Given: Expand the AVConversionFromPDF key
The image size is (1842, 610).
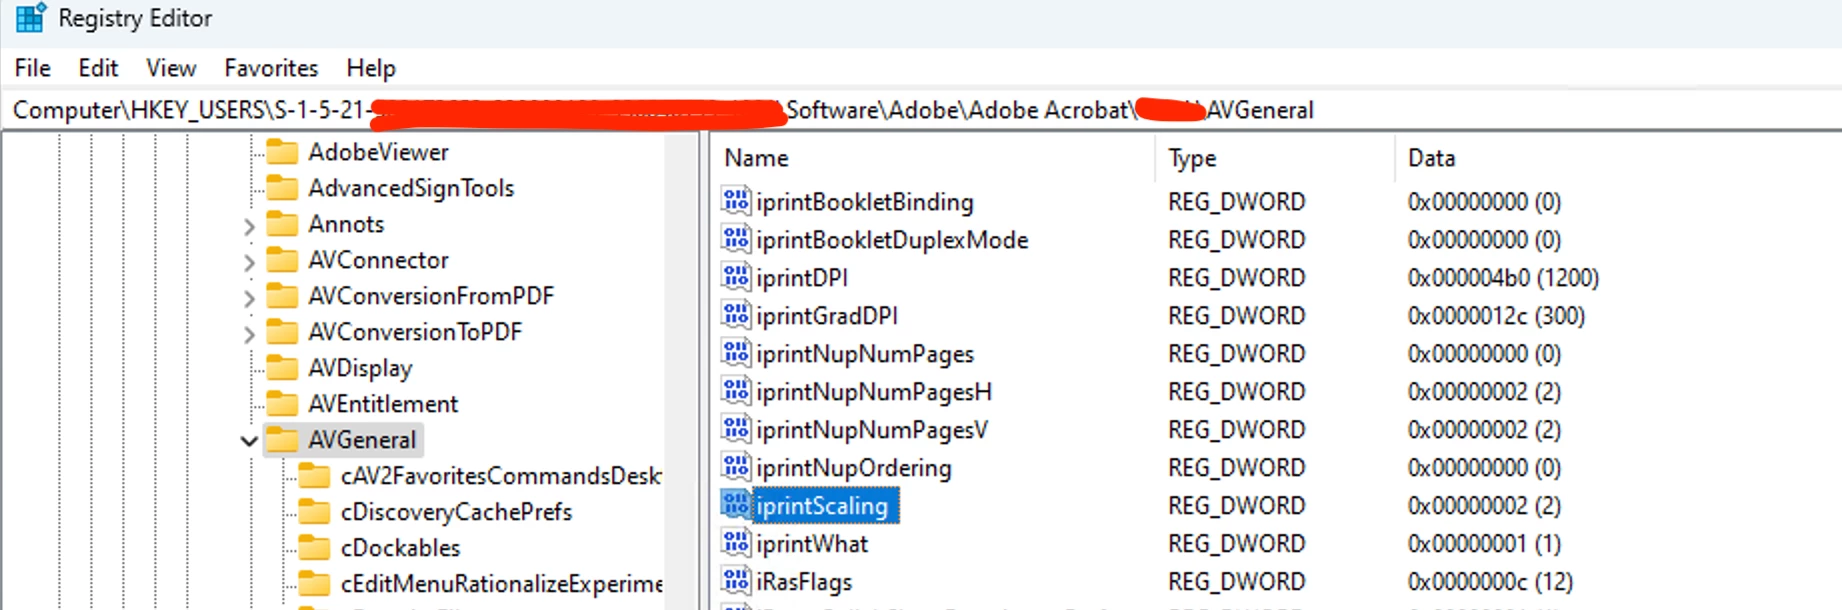Looking at the screenshot, I should click(x=249, y=299).
